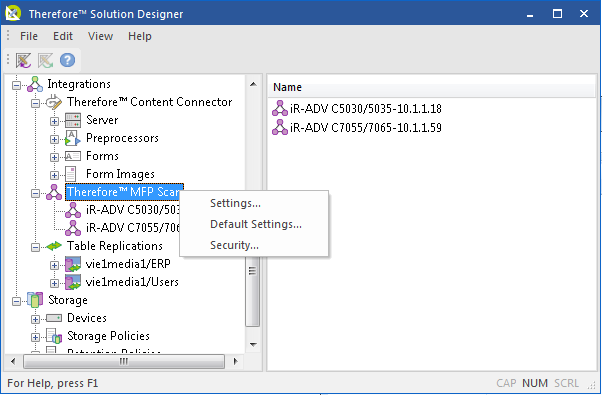The height and width of the screenshot is (395, 602).
Task: Click the vie1media1/ERP replication icon
Action: click(73, 264)
